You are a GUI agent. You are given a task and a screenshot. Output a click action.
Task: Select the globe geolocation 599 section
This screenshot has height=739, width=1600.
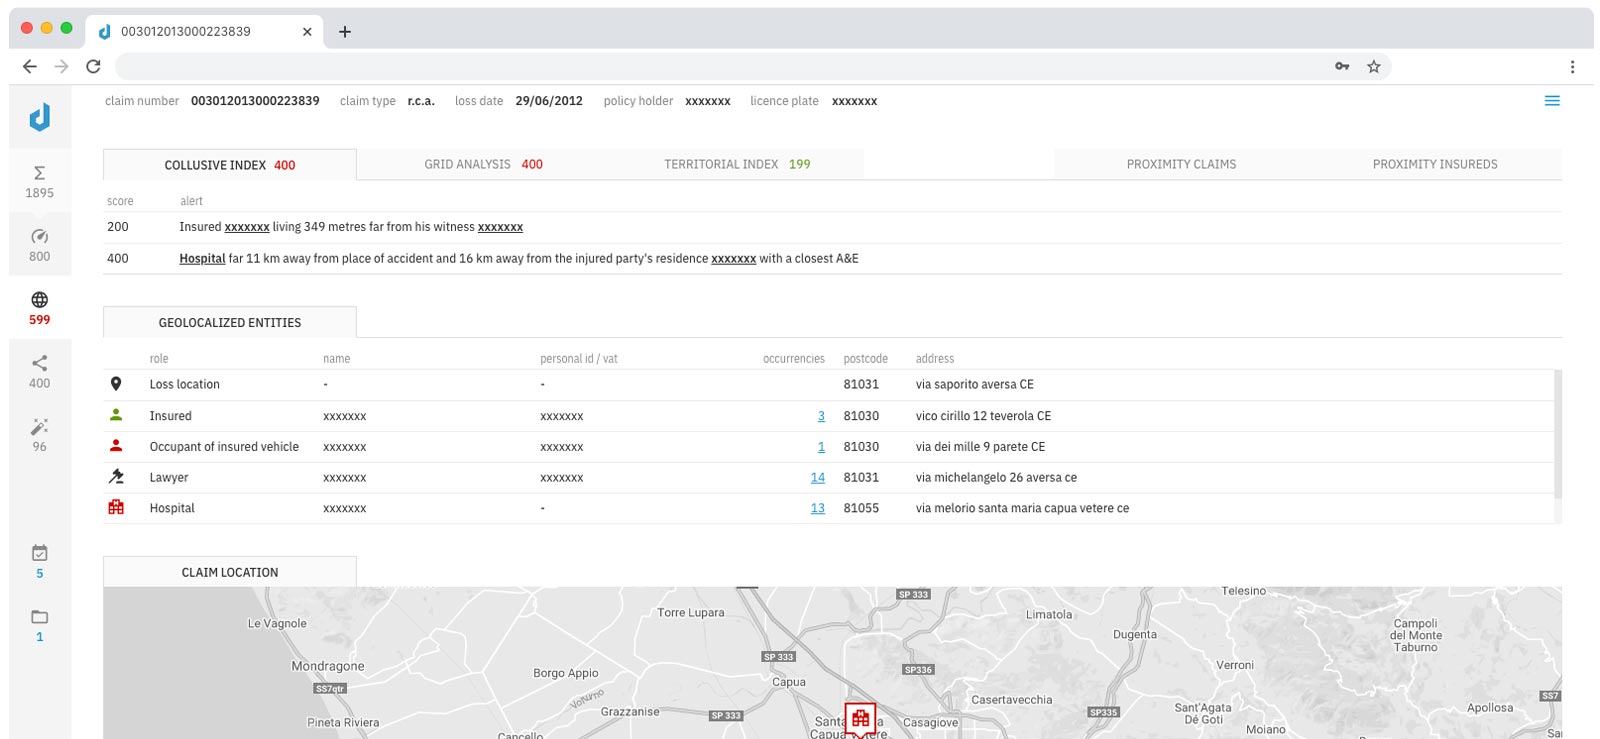40,308
